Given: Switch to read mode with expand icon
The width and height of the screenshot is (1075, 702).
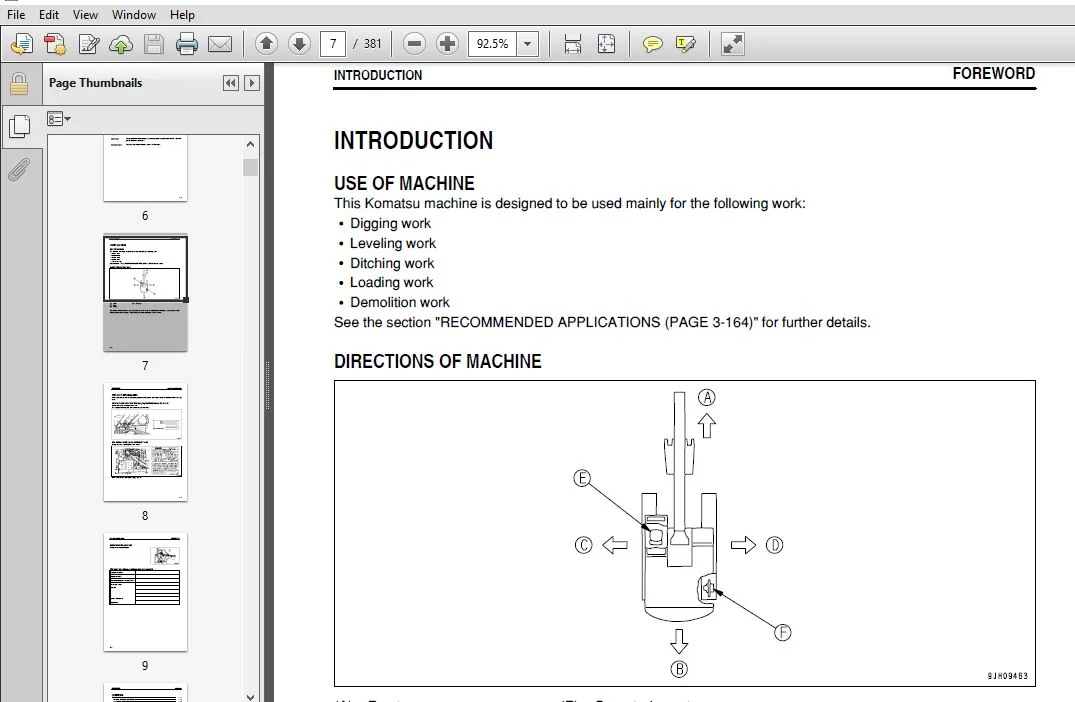Looking at the screenshot, I should pos(732,44).
